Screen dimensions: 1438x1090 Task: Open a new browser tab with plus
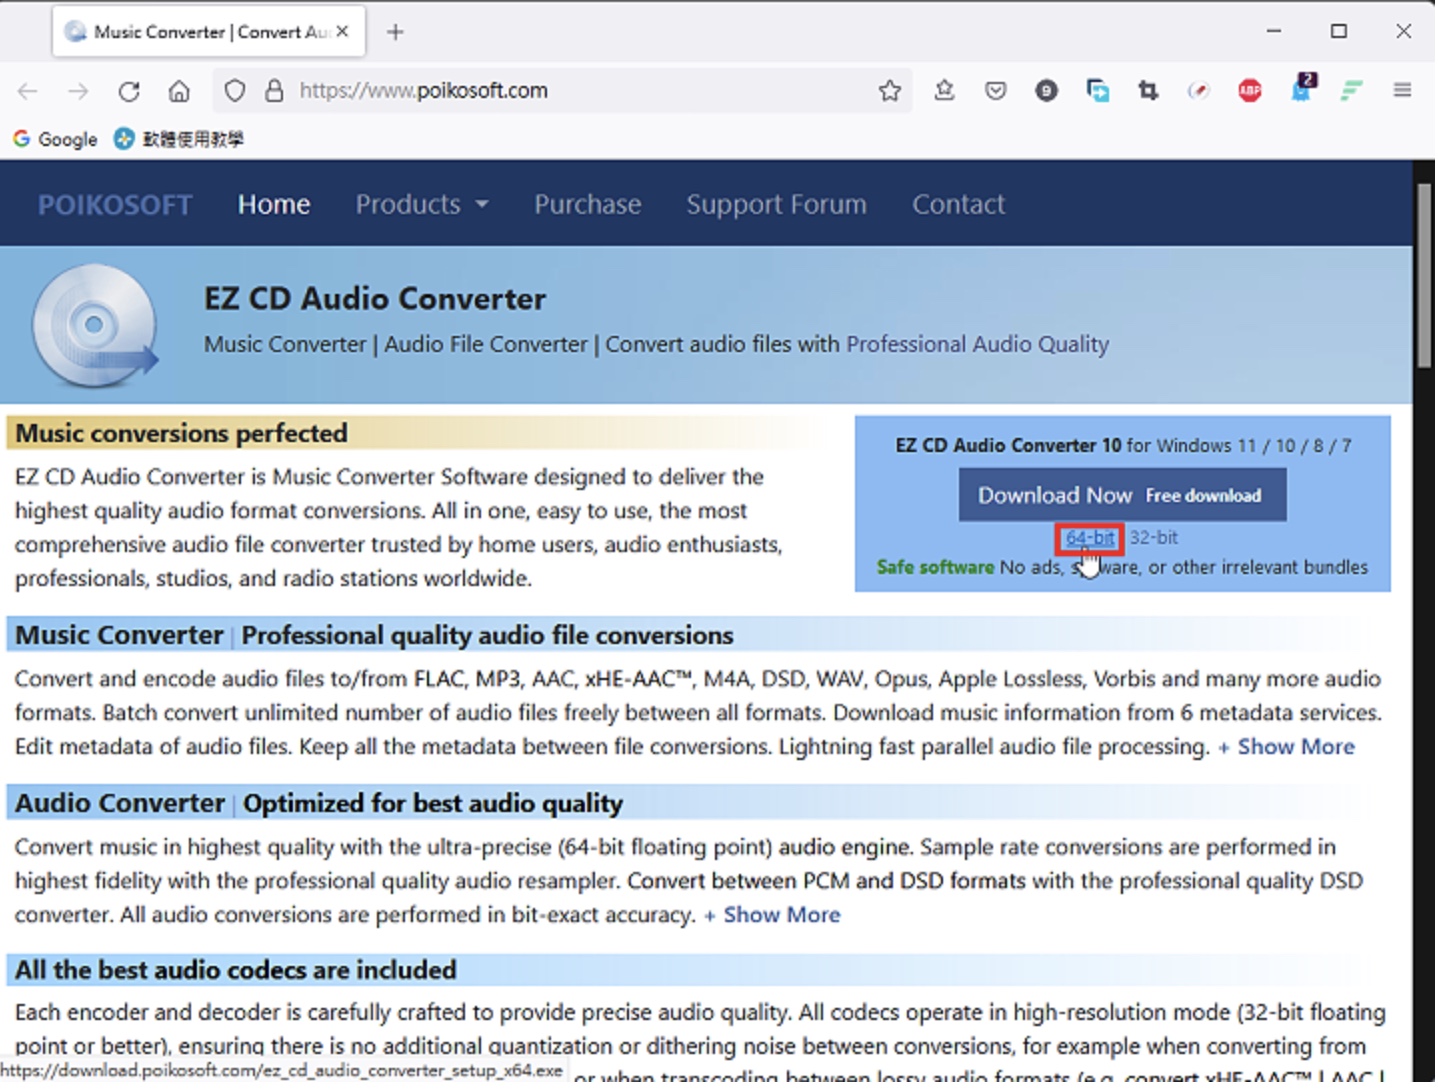396,32
